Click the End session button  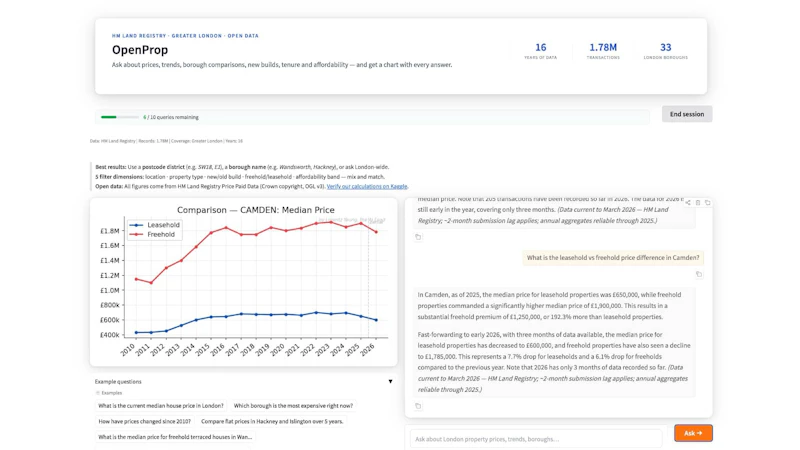(687, 114)
